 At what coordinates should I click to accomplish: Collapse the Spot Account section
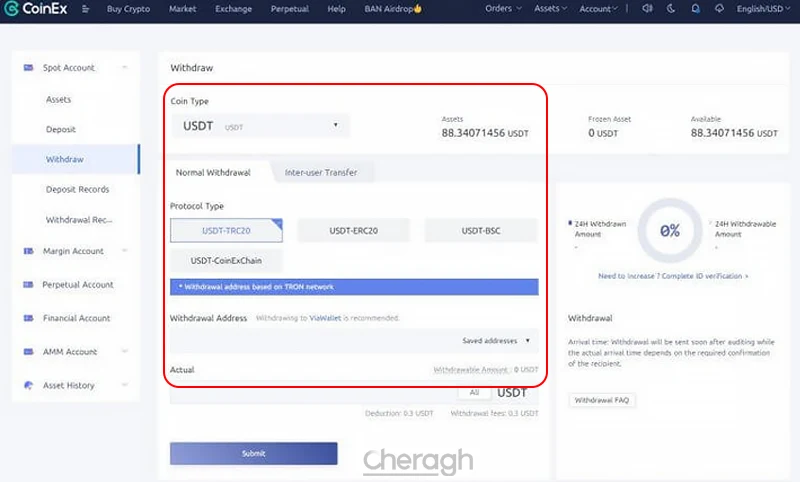[x=124, y=67]
